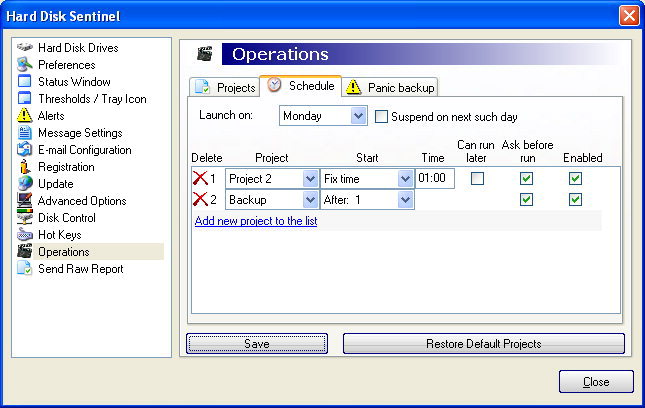The width and height of the screenshot is (645, 408).
Task: Open Send Raw Report page
Action: click(x=81, y=269)
